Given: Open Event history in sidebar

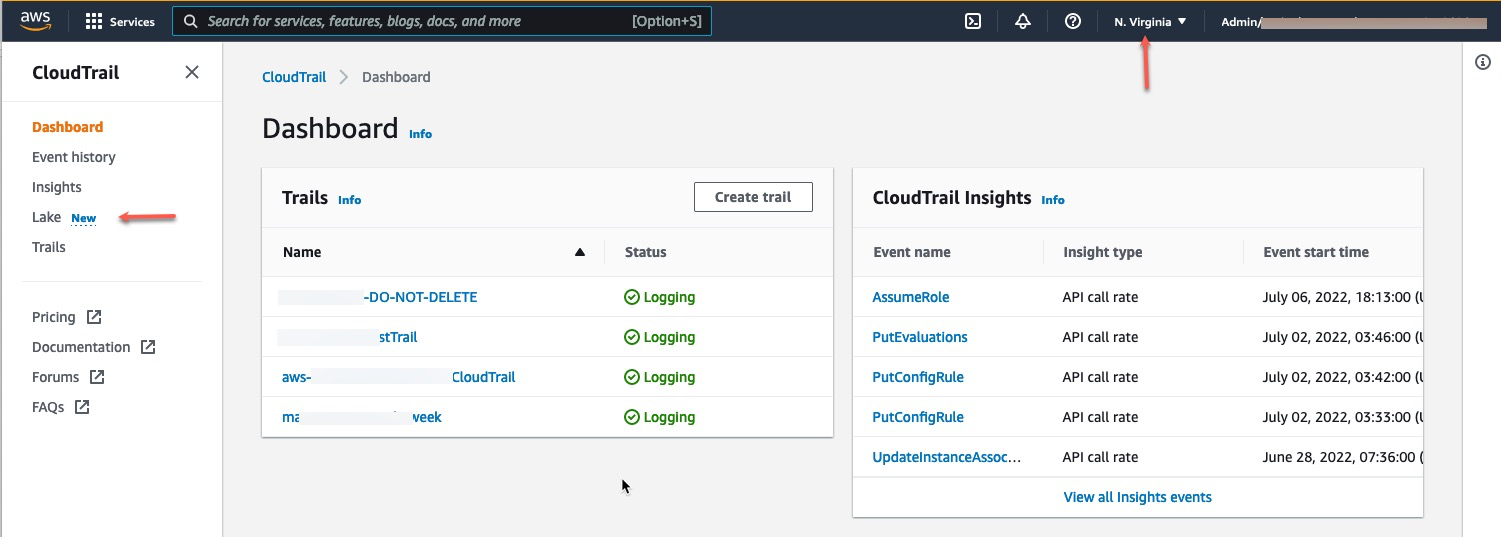Looking at the screenshot, I should point(74,157).
